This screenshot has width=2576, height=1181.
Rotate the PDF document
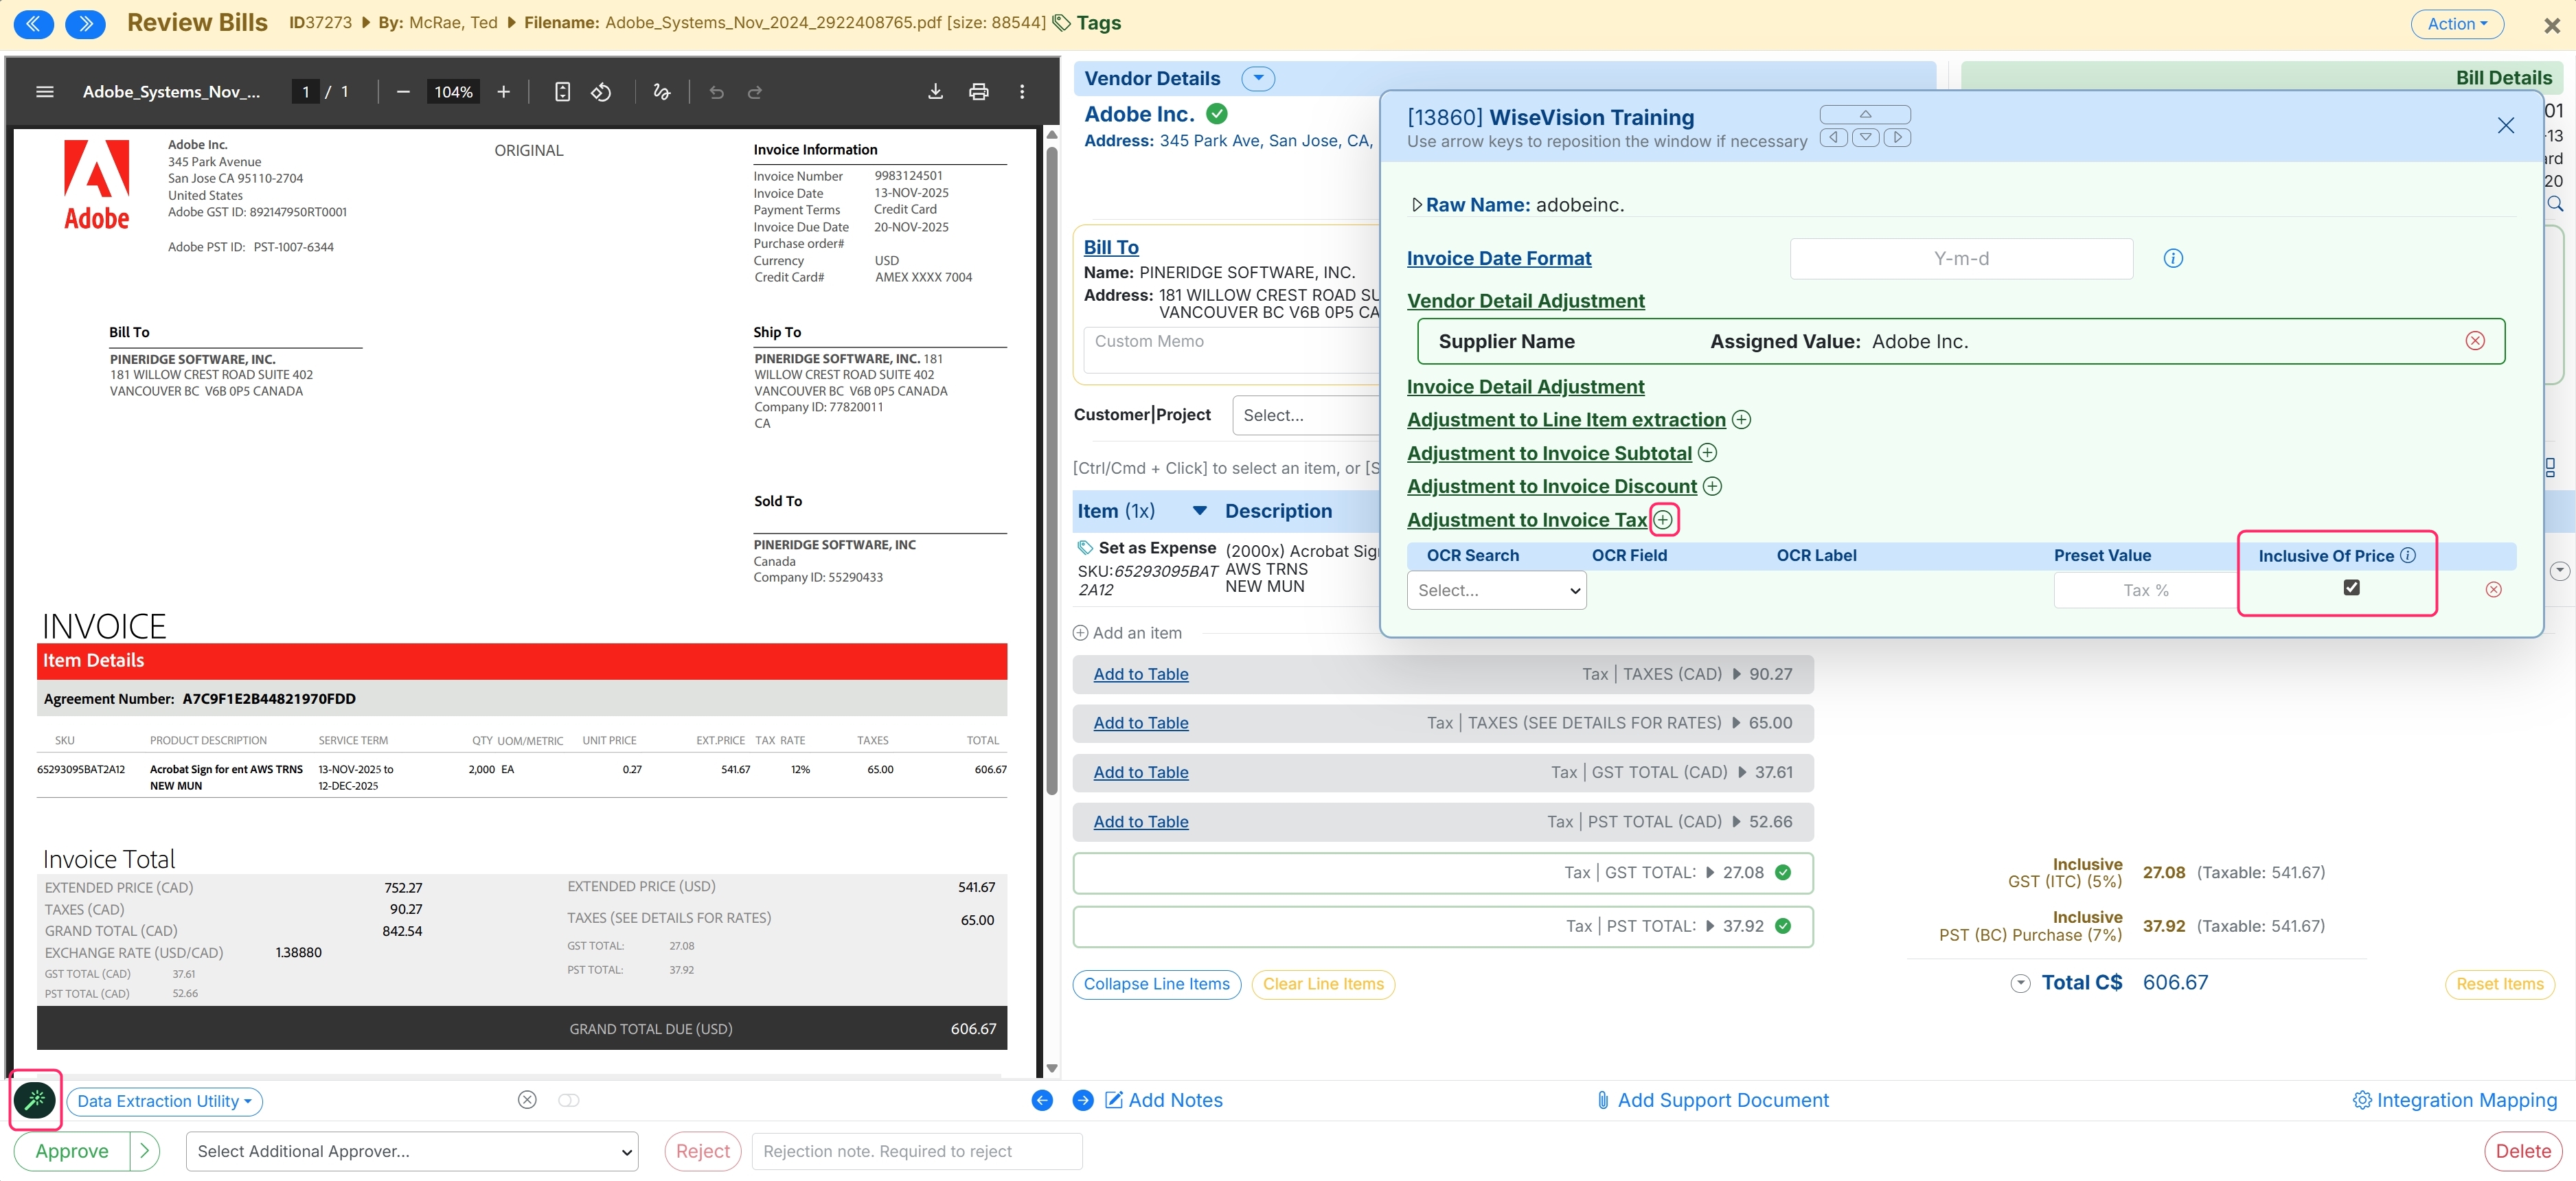point(601,92)
